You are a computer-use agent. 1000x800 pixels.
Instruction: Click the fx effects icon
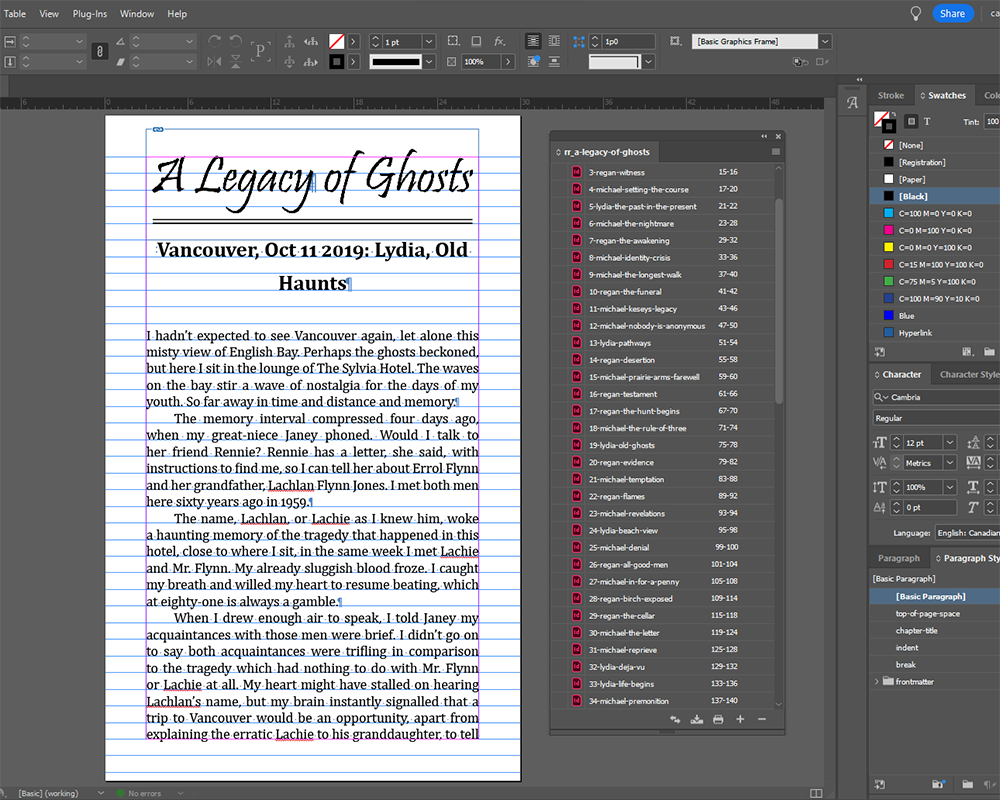pyautogui.click(x=499, y=41)
